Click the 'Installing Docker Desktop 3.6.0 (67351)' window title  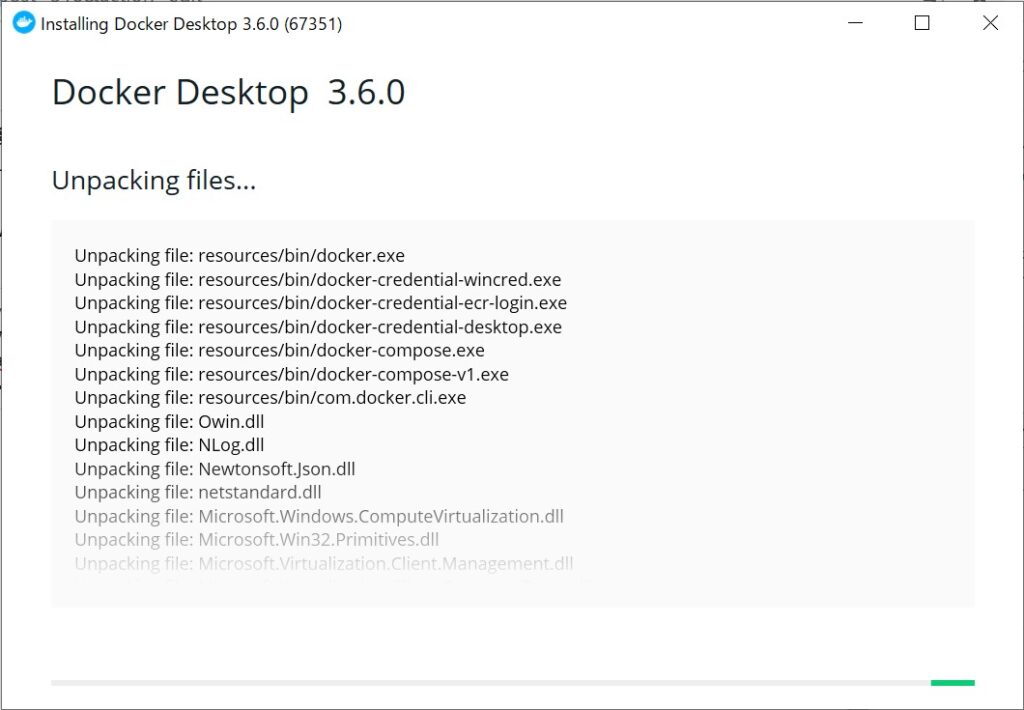pyautogui.click(x=191, y=24)
